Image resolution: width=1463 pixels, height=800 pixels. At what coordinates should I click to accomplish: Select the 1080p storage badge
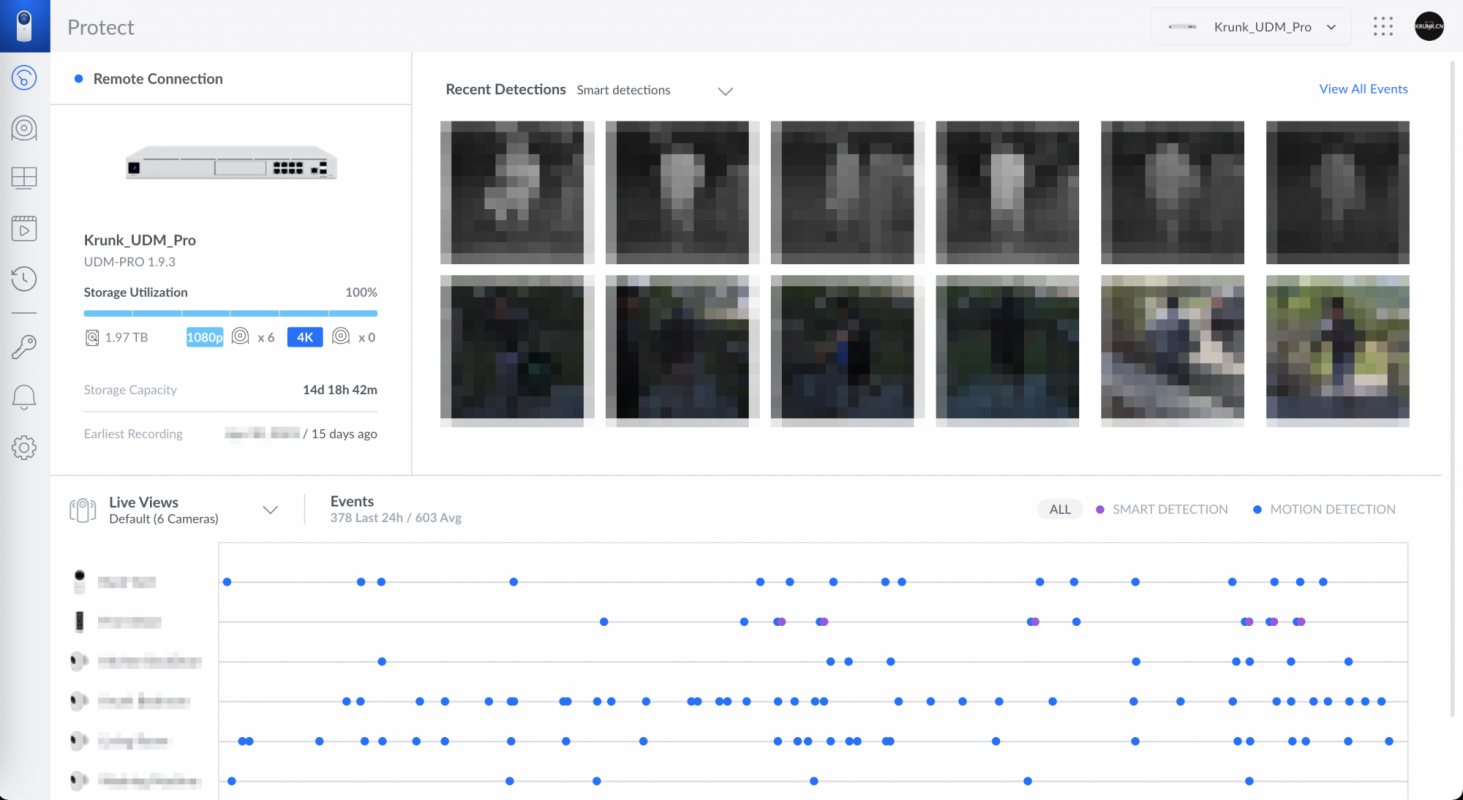tap(205, 337)
